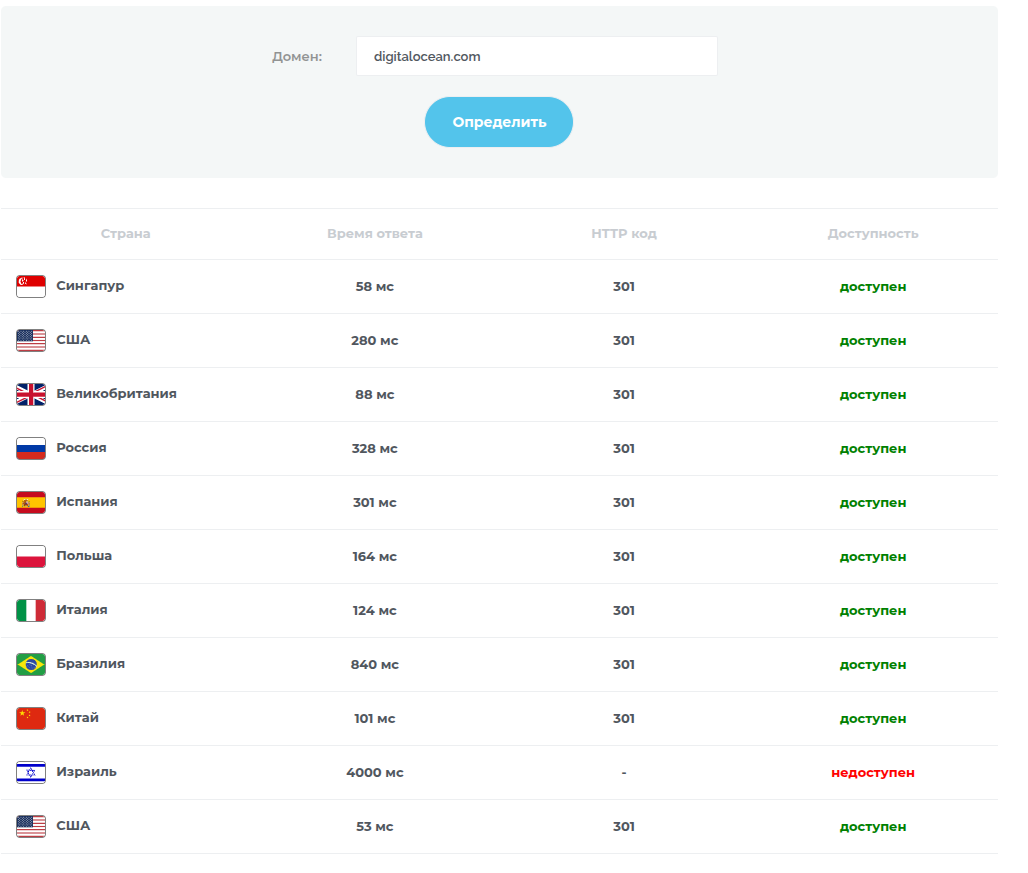Click the доступен status in Китай row
Image resolution: width=1028 pixels, height=873 pixels.
(x=873, y=718)
